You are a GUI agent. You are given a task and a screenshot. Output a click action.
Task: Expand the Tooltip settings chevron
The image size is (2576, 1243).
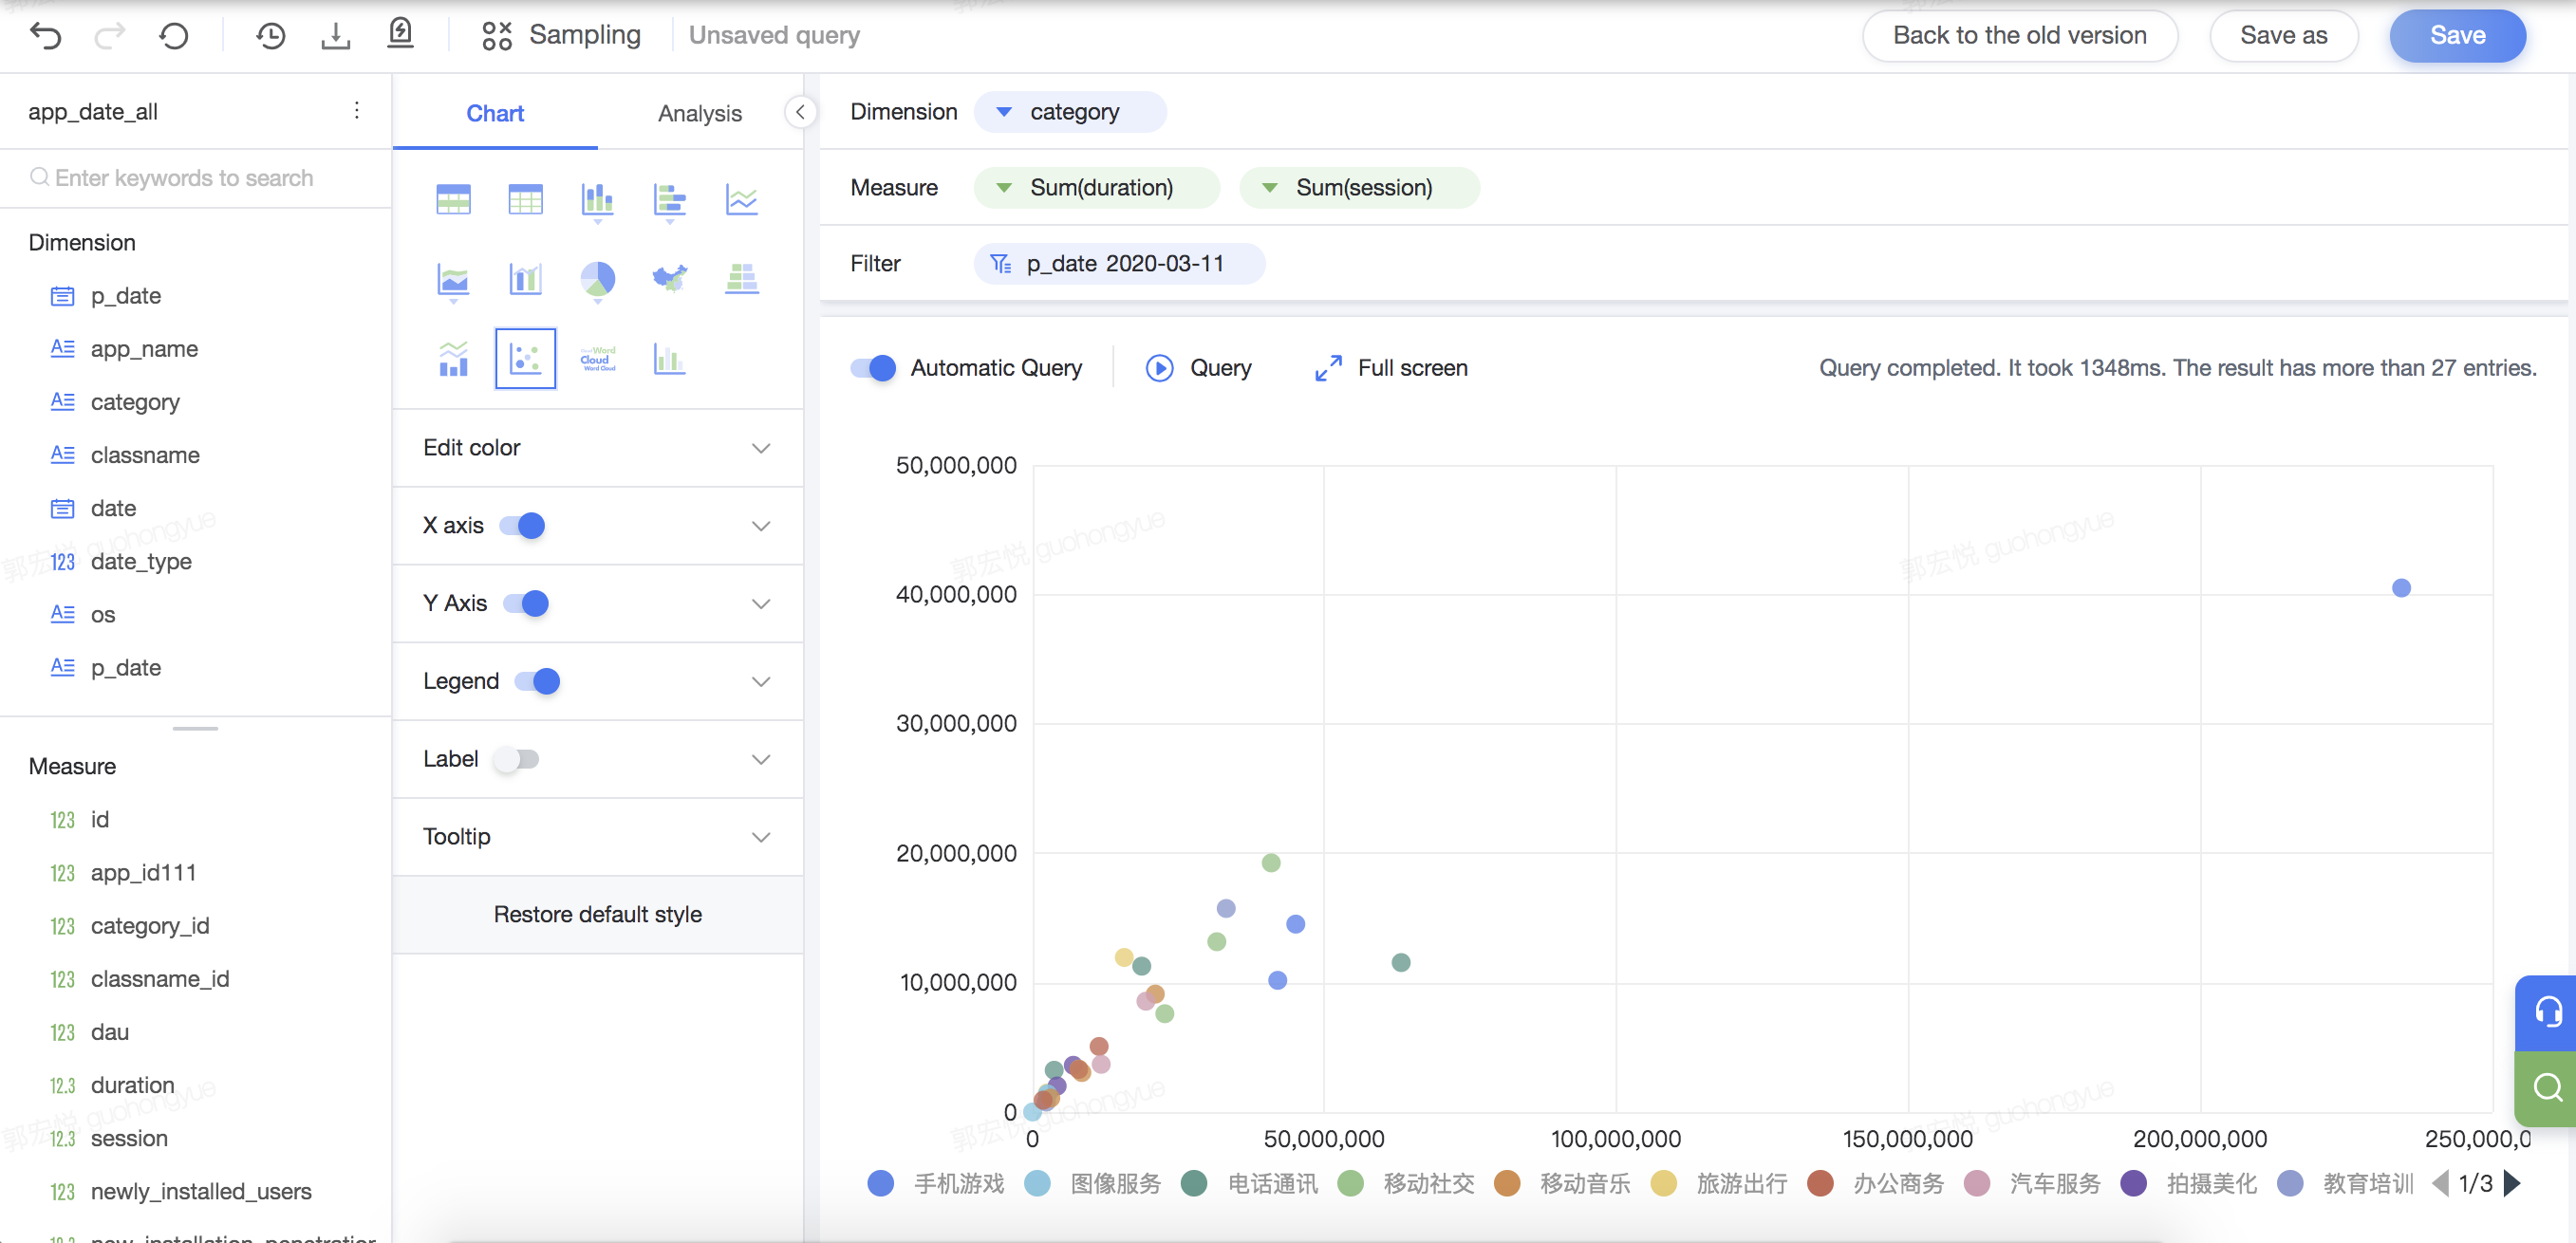[762, 838]
